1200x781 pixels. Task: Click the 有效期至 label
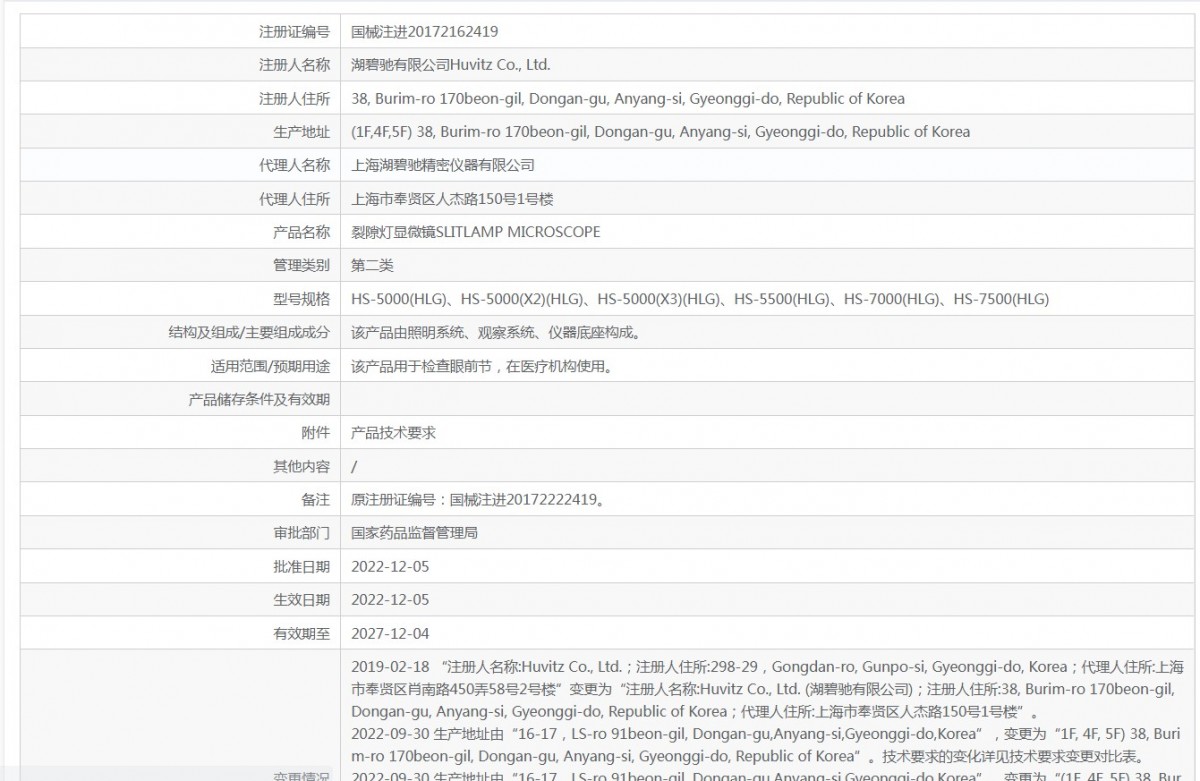point(301,634)
